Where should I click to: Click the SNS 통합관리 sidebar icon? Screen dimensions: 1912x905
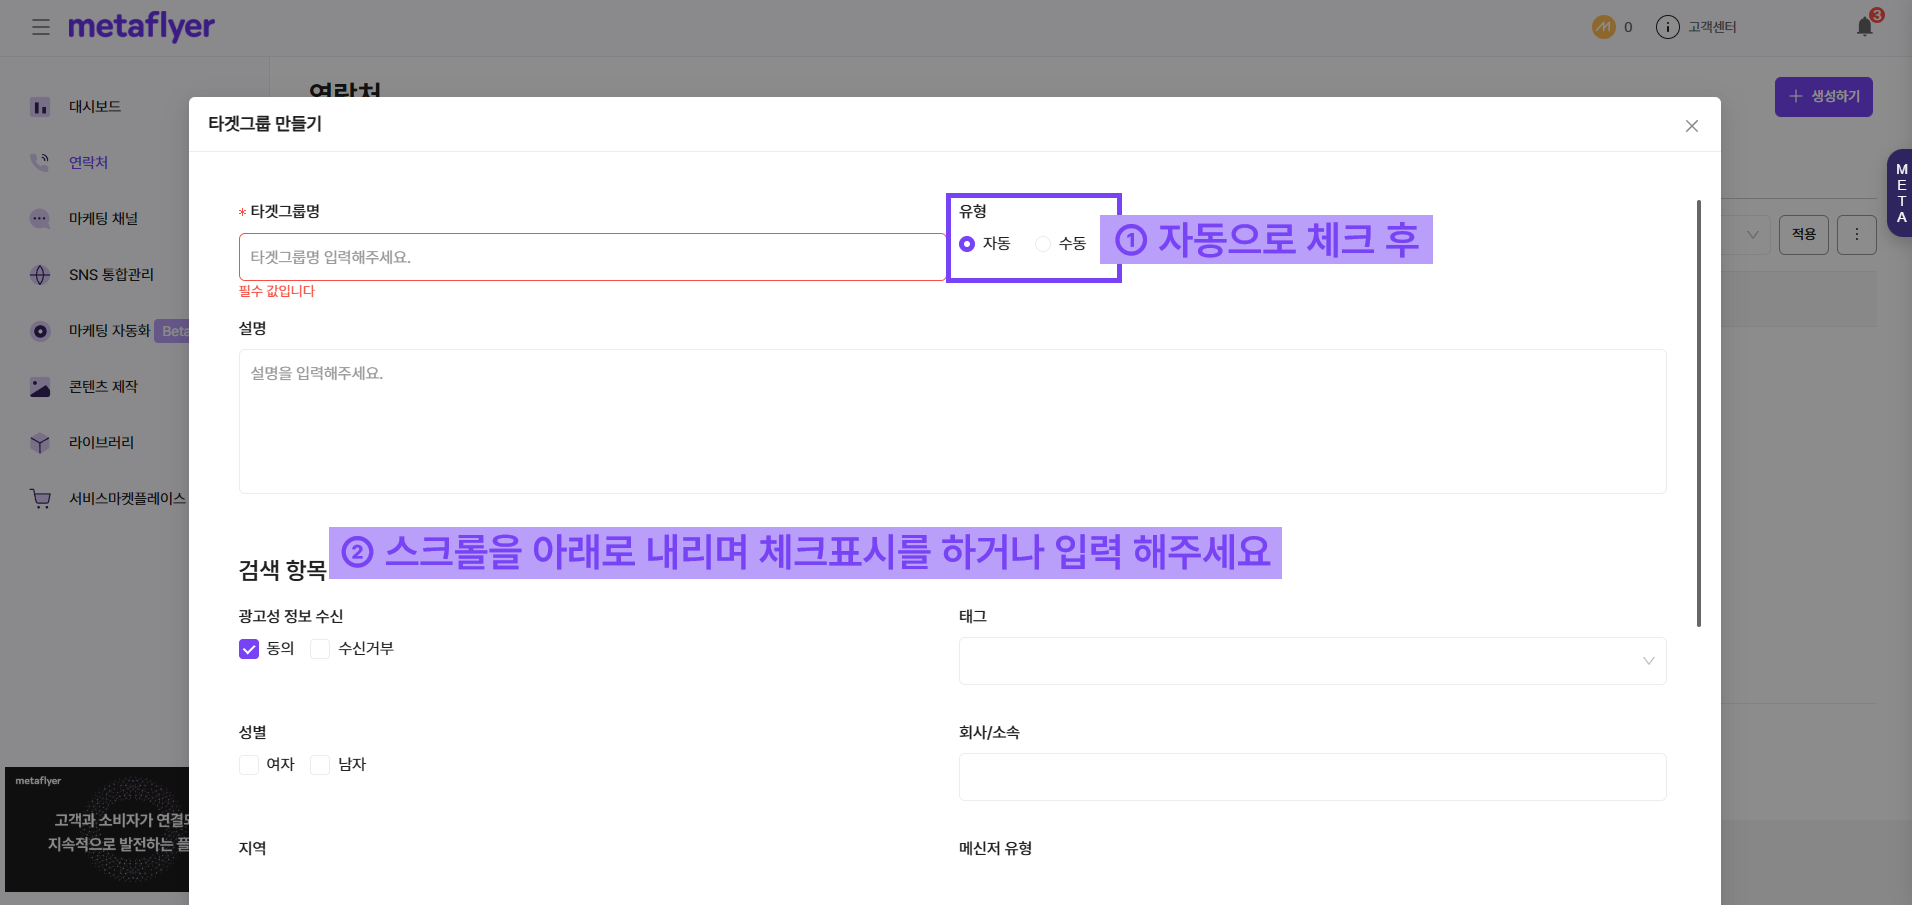pos(40,275)
